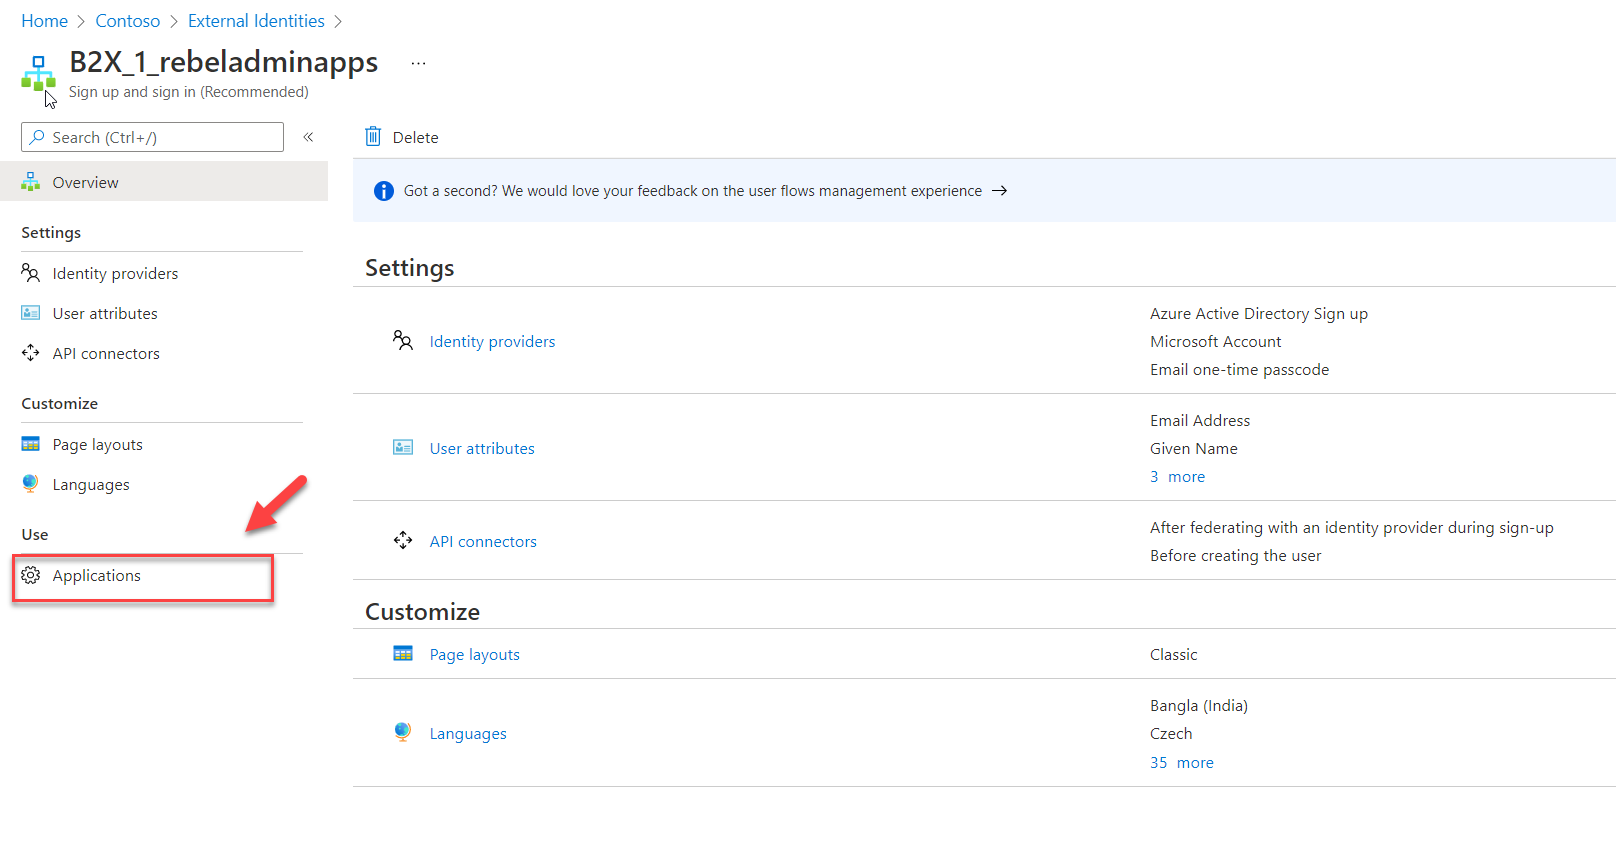Click the sidebar Languages globe icon

[31, 484]
